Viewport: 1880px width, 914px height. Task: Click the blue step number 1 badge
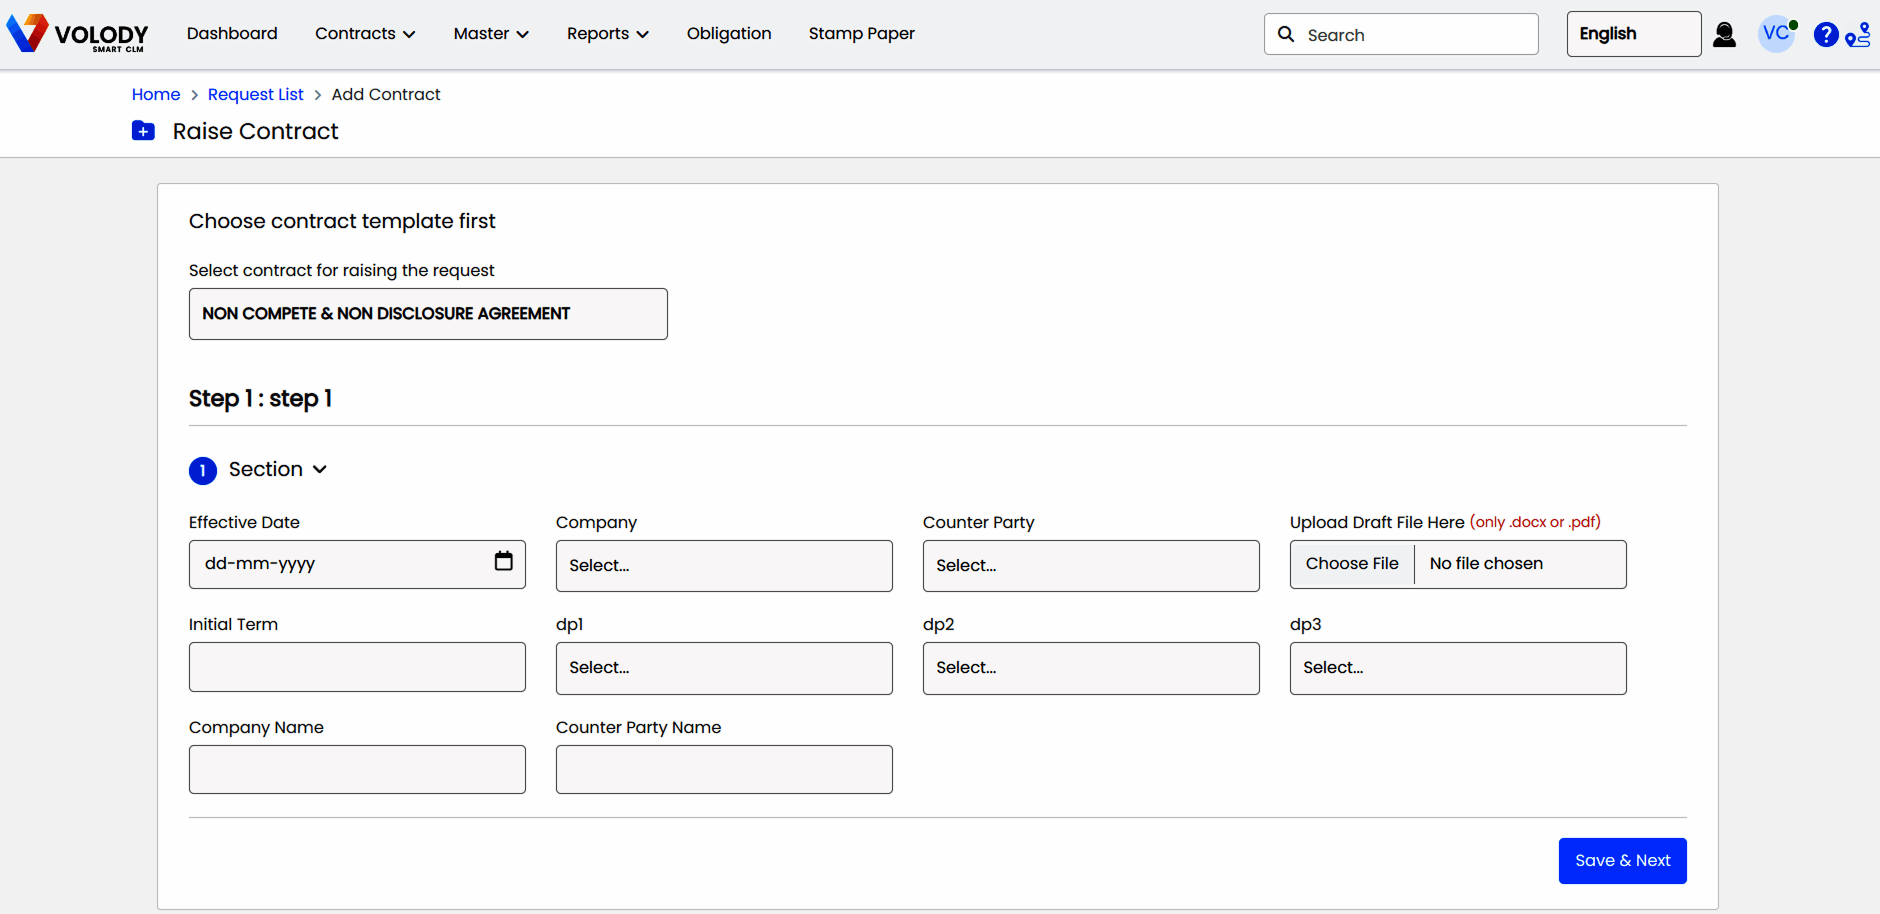click(203, 470)
